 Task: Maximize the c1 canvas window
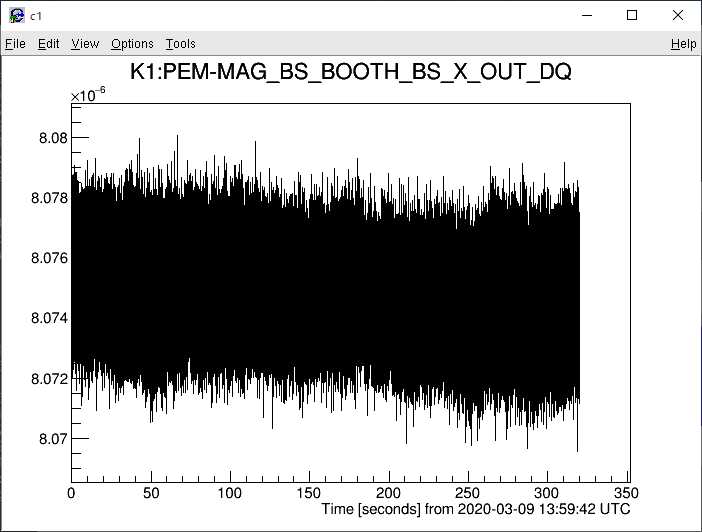[632, 15]
